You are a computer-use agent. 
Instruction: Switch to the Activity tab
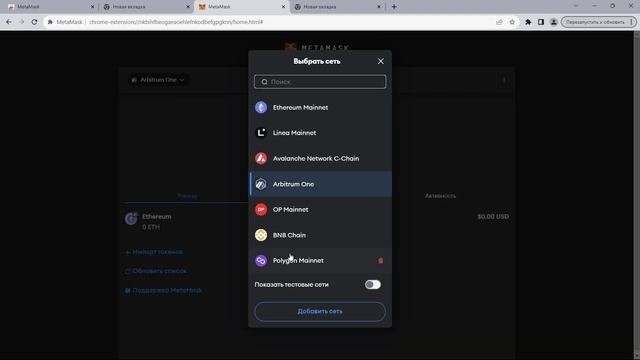point(440,196)
